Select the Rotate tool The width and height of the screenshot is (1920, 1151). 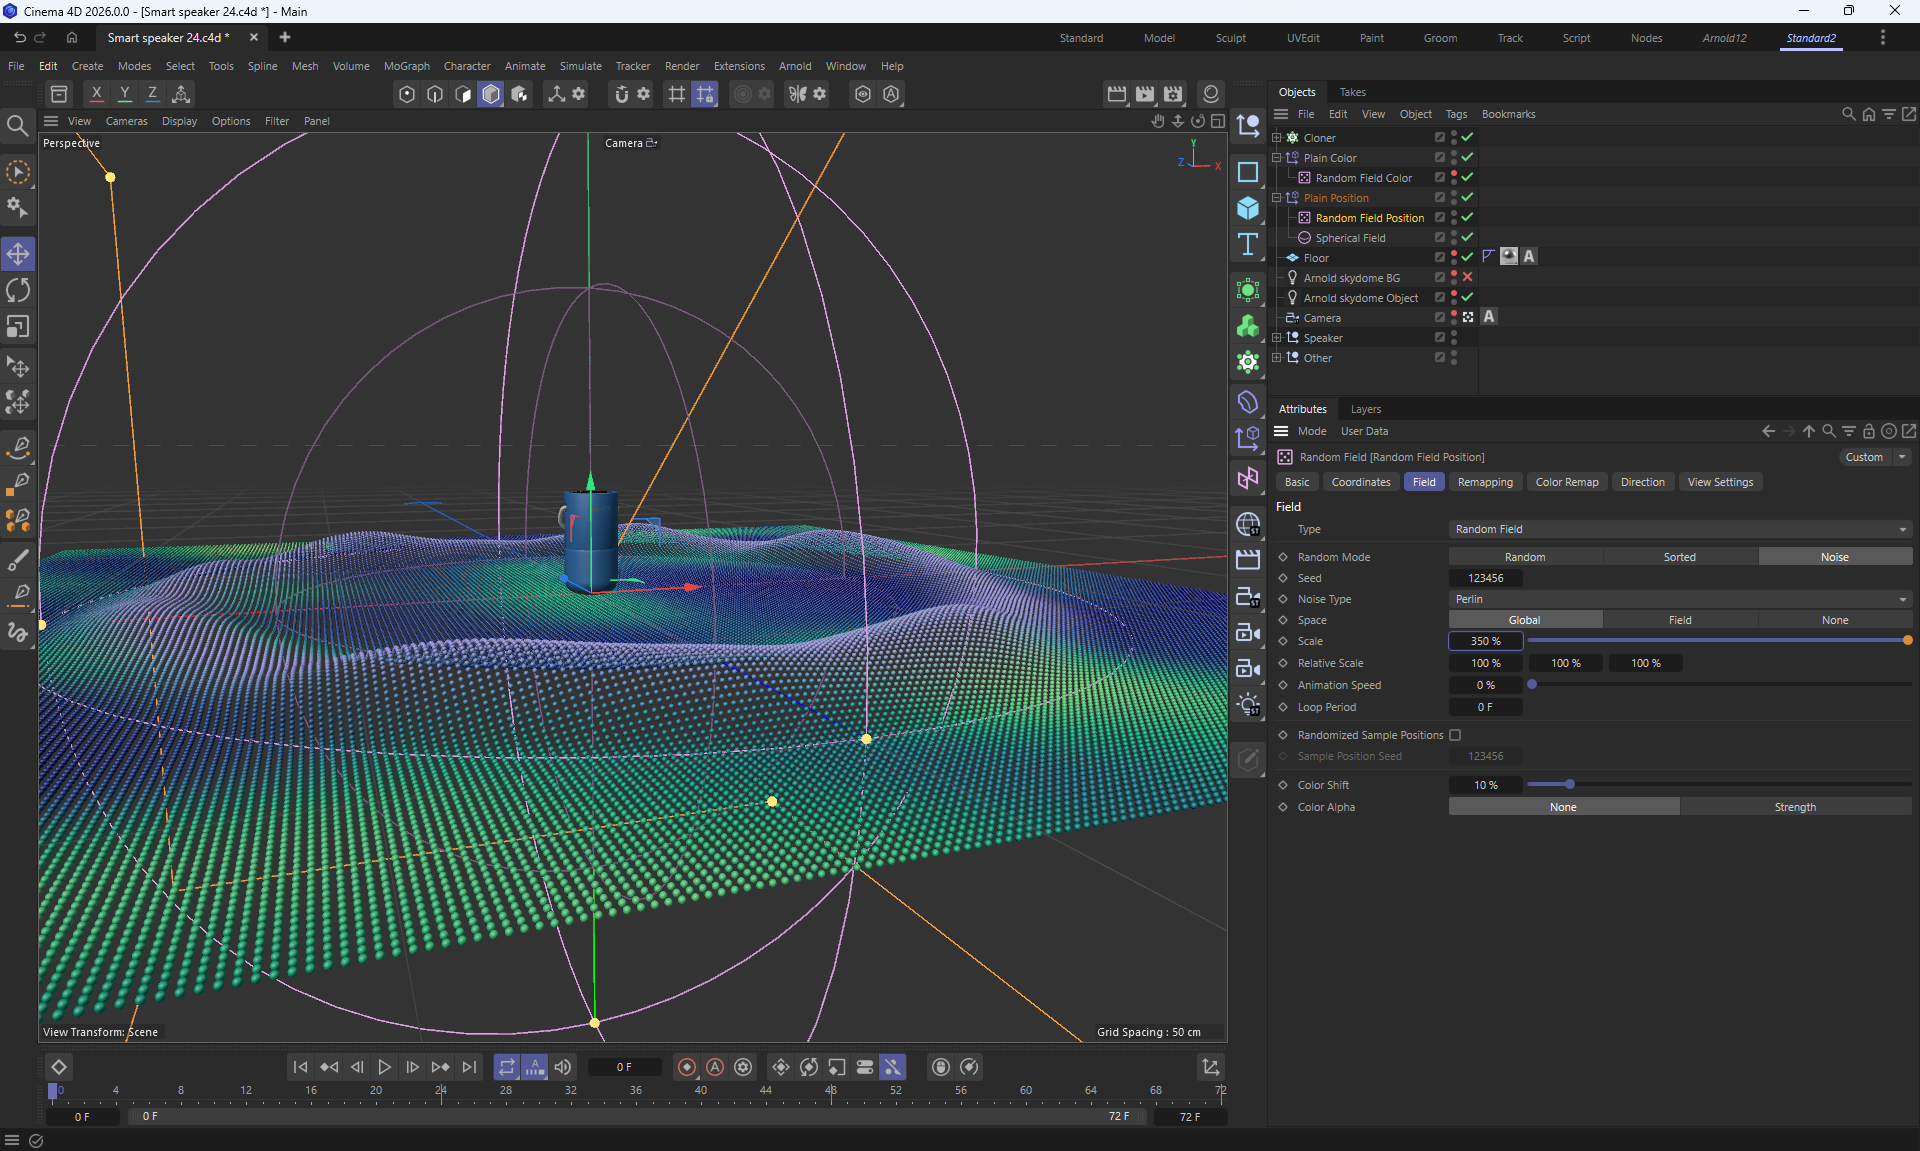click(18, 291)
